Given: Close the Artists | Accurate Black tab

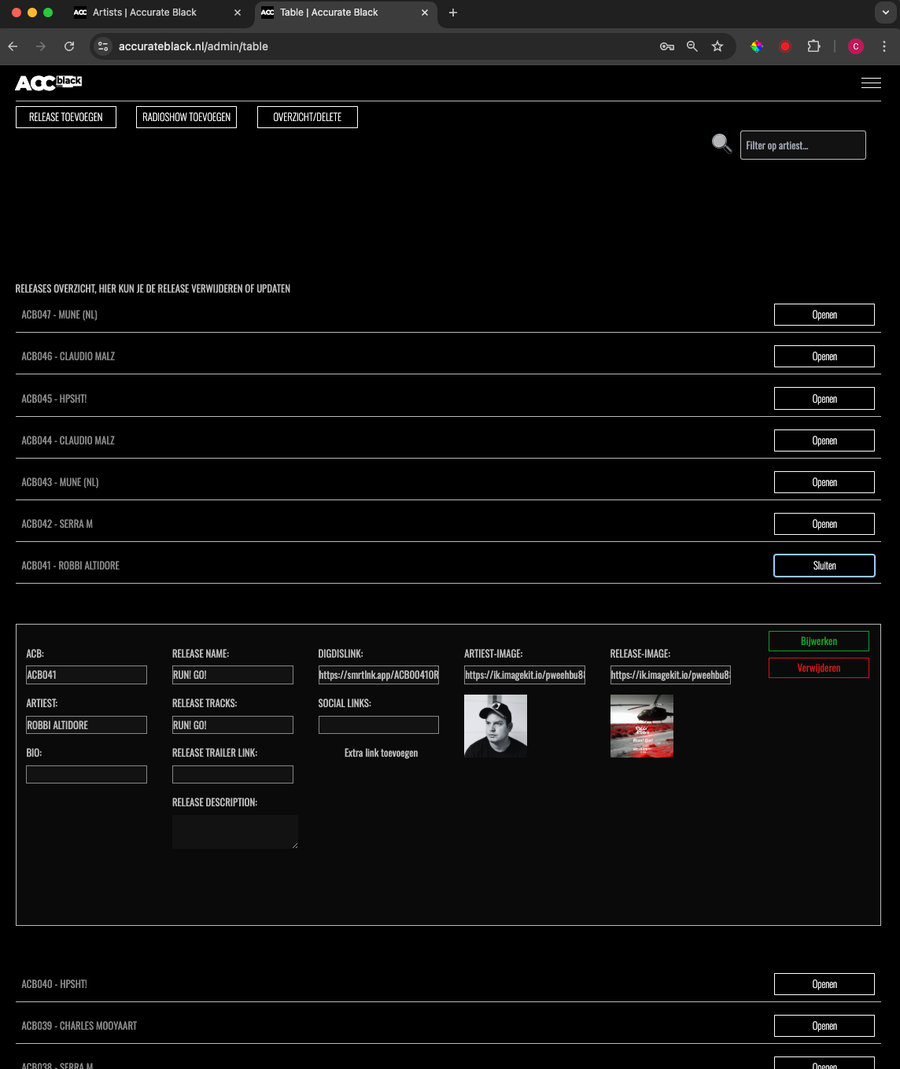Looking at the screenshot, I should click(x=237, y=12).
